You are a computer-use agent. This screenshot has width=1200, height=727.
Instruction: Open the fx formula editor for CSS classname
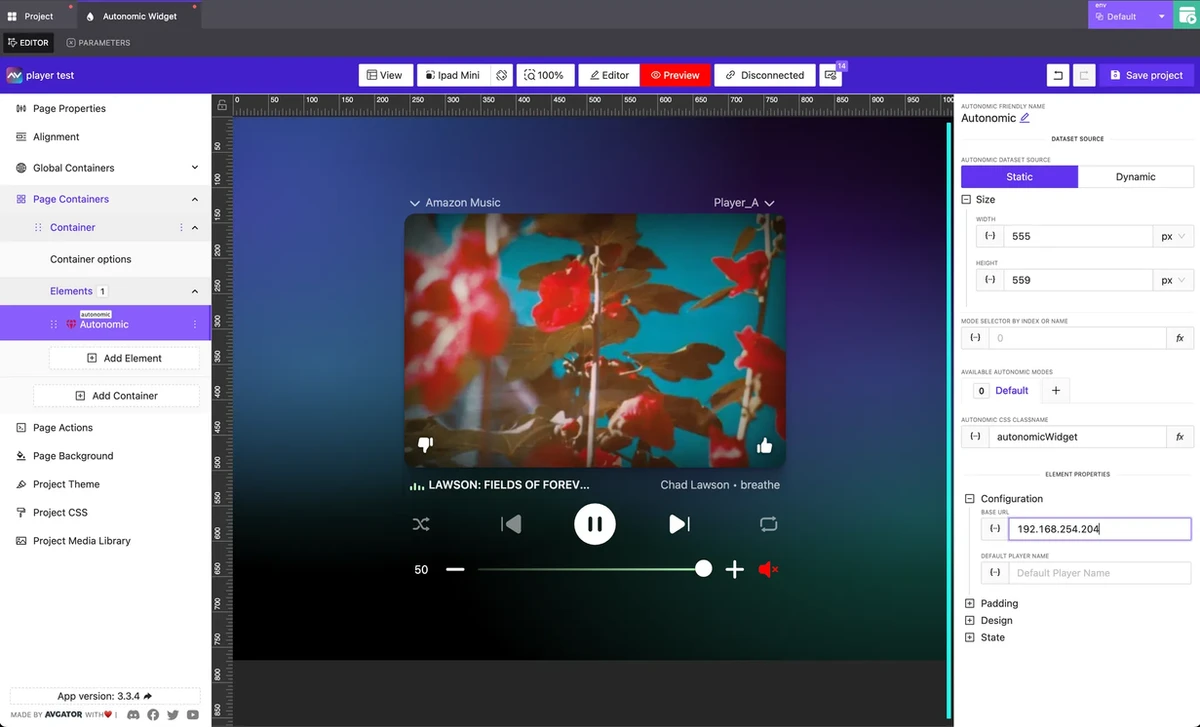(1180, 436)
